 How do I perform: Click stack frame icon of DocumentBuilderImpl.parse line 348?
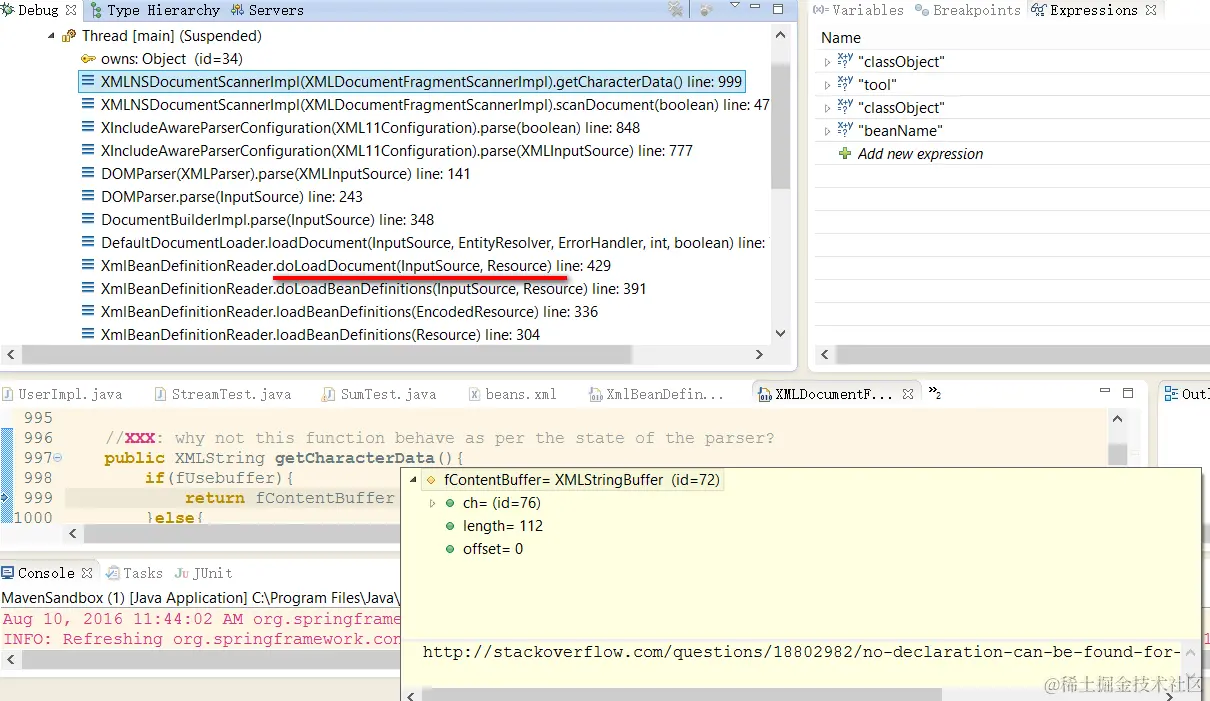click(x=89, y=220)
